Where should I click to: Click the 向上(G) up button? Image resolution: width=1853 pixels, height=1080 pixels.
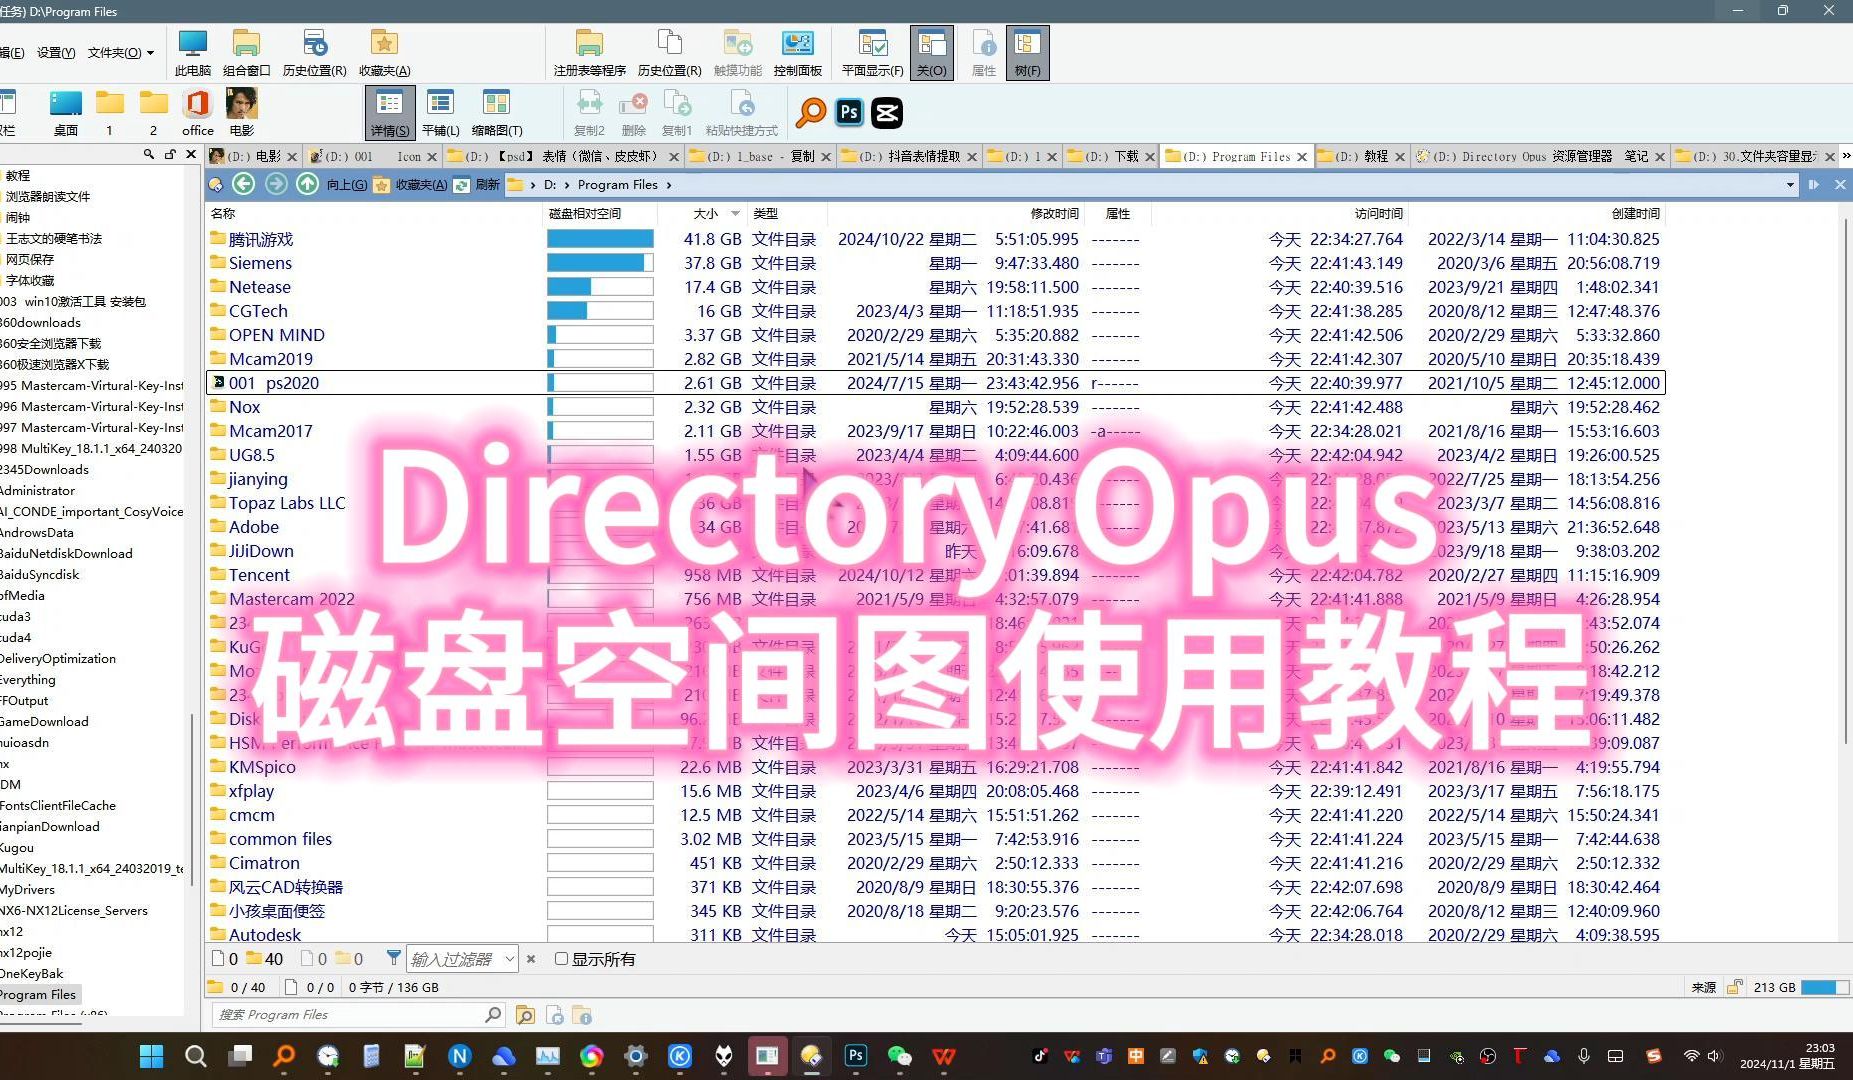point(332,184)
